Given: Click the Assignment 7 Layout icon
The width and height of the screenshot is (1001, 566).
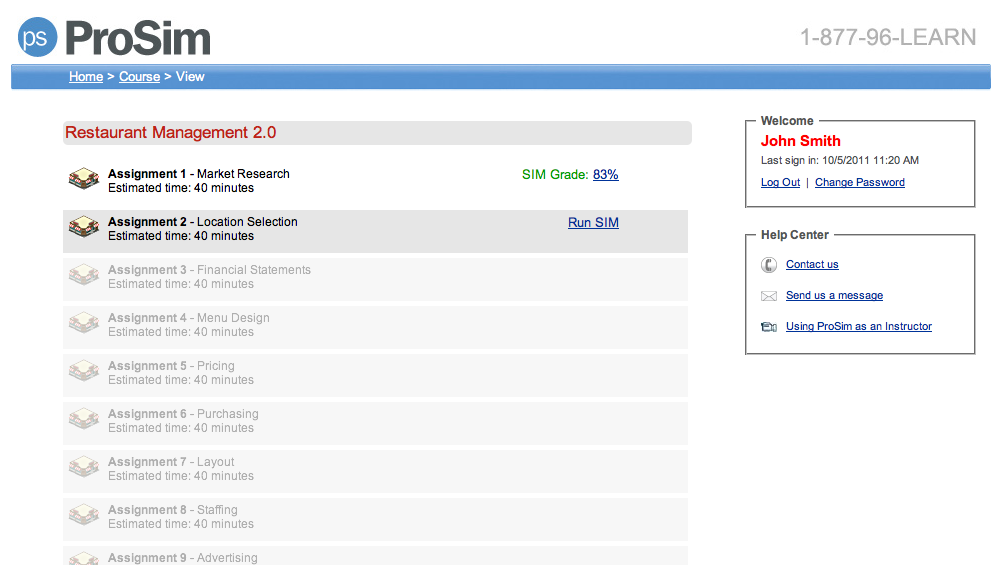Looking at the screenshot, I should (x=84, y=467).
